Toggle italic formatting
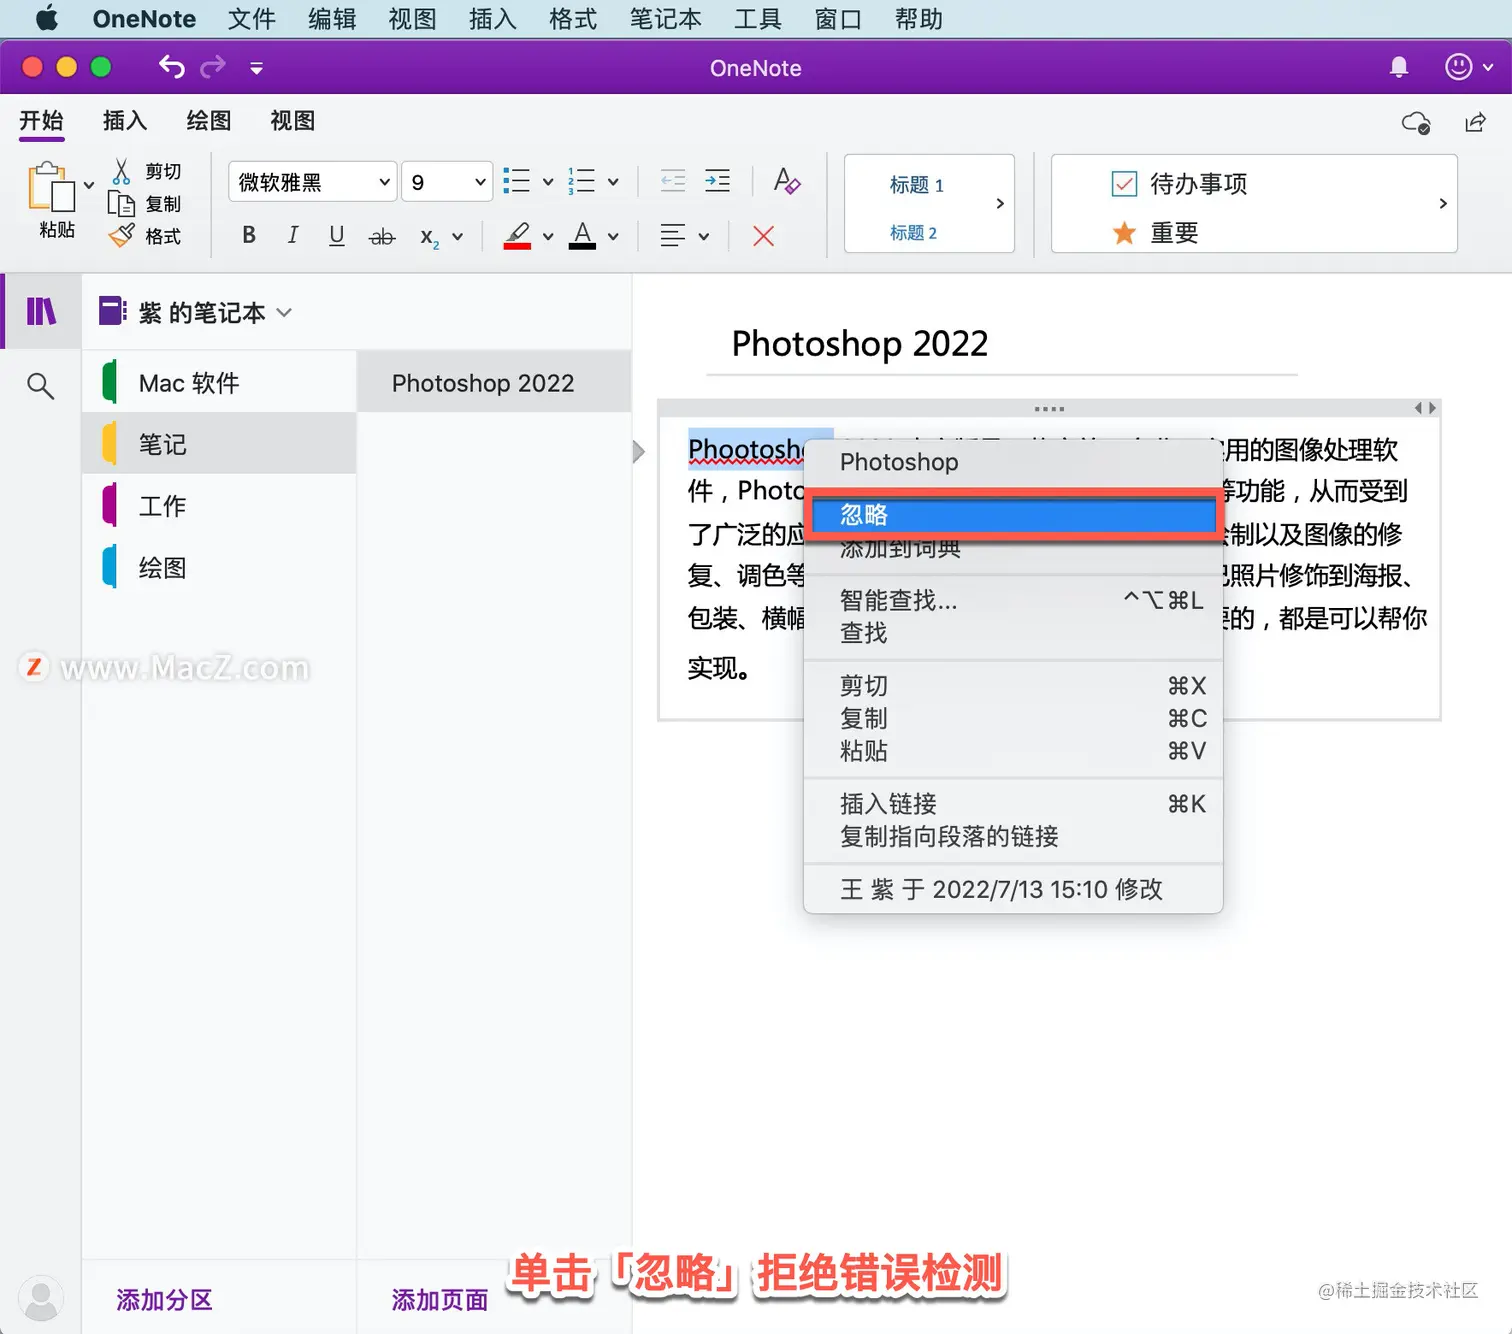The image size is (1512, 1334). (293, 236)
